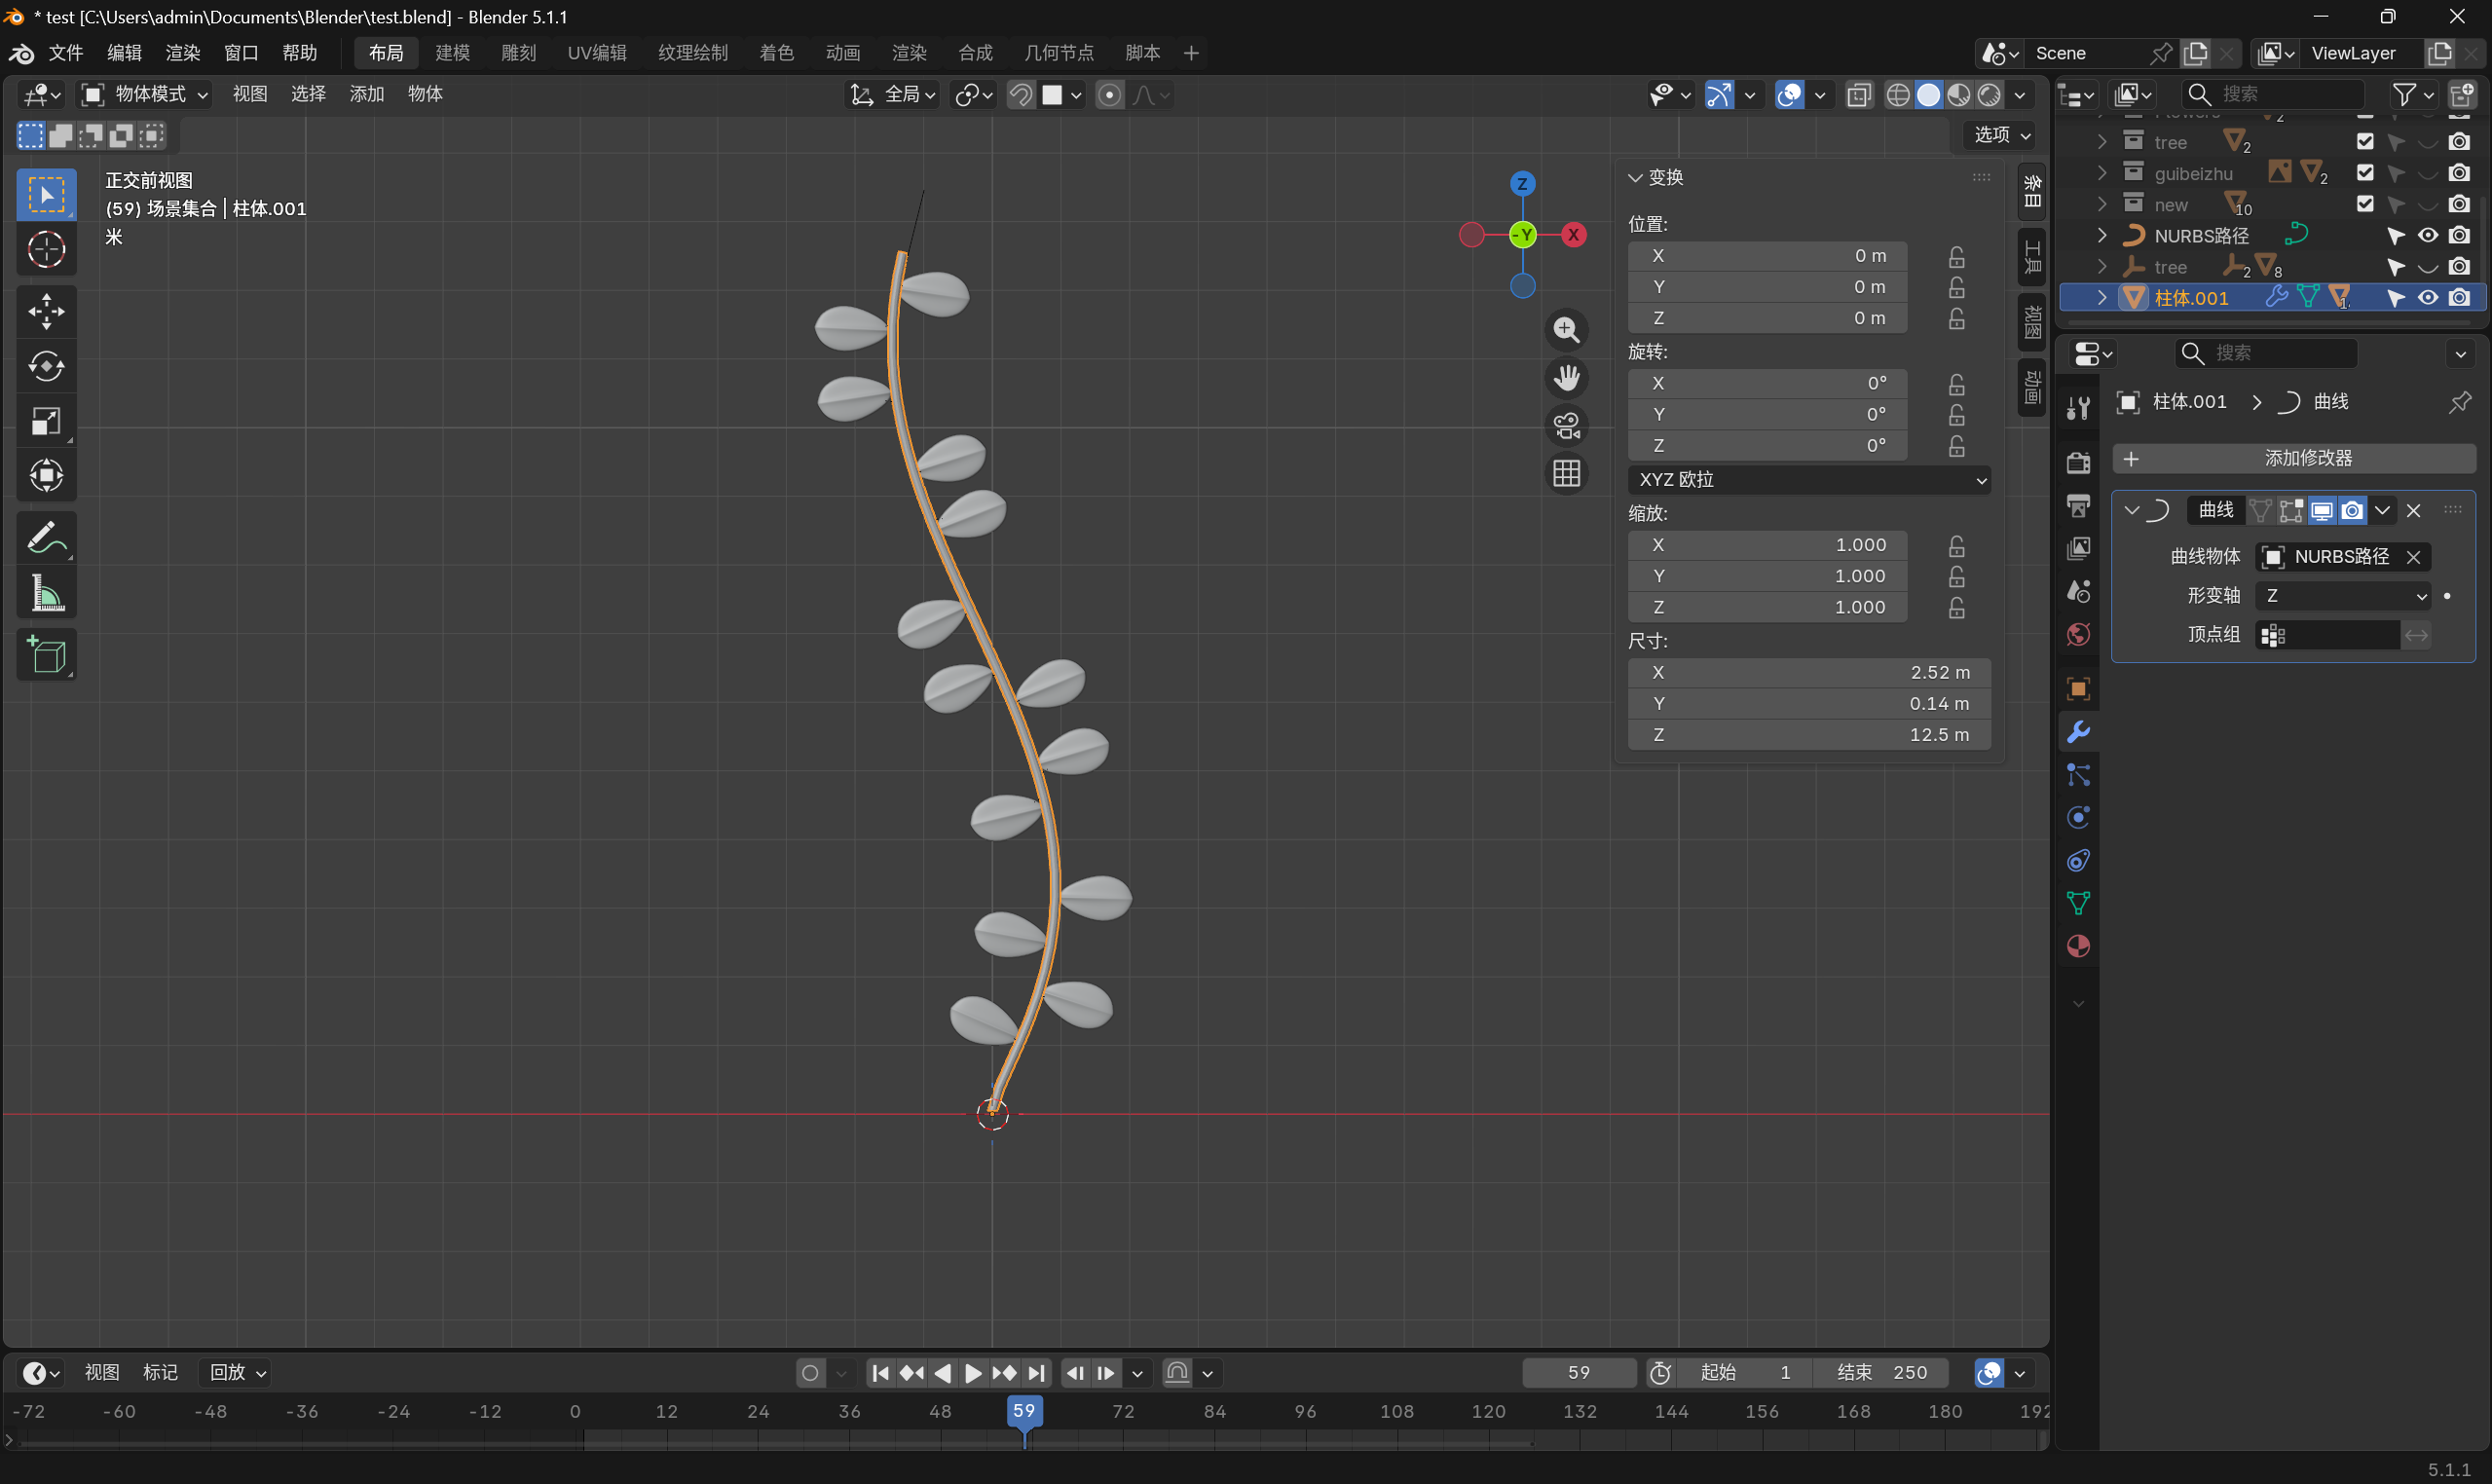
Task: Switch to the 建模 workspace tab
Action: pyautogui.click(x=452, y=53)
